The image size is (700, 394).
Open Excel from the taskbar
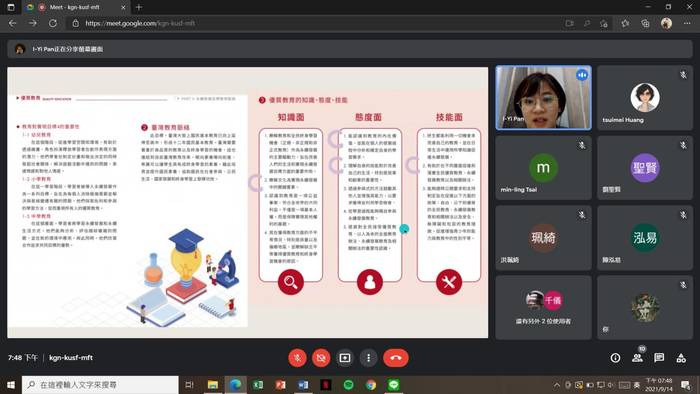click(258, 385)
